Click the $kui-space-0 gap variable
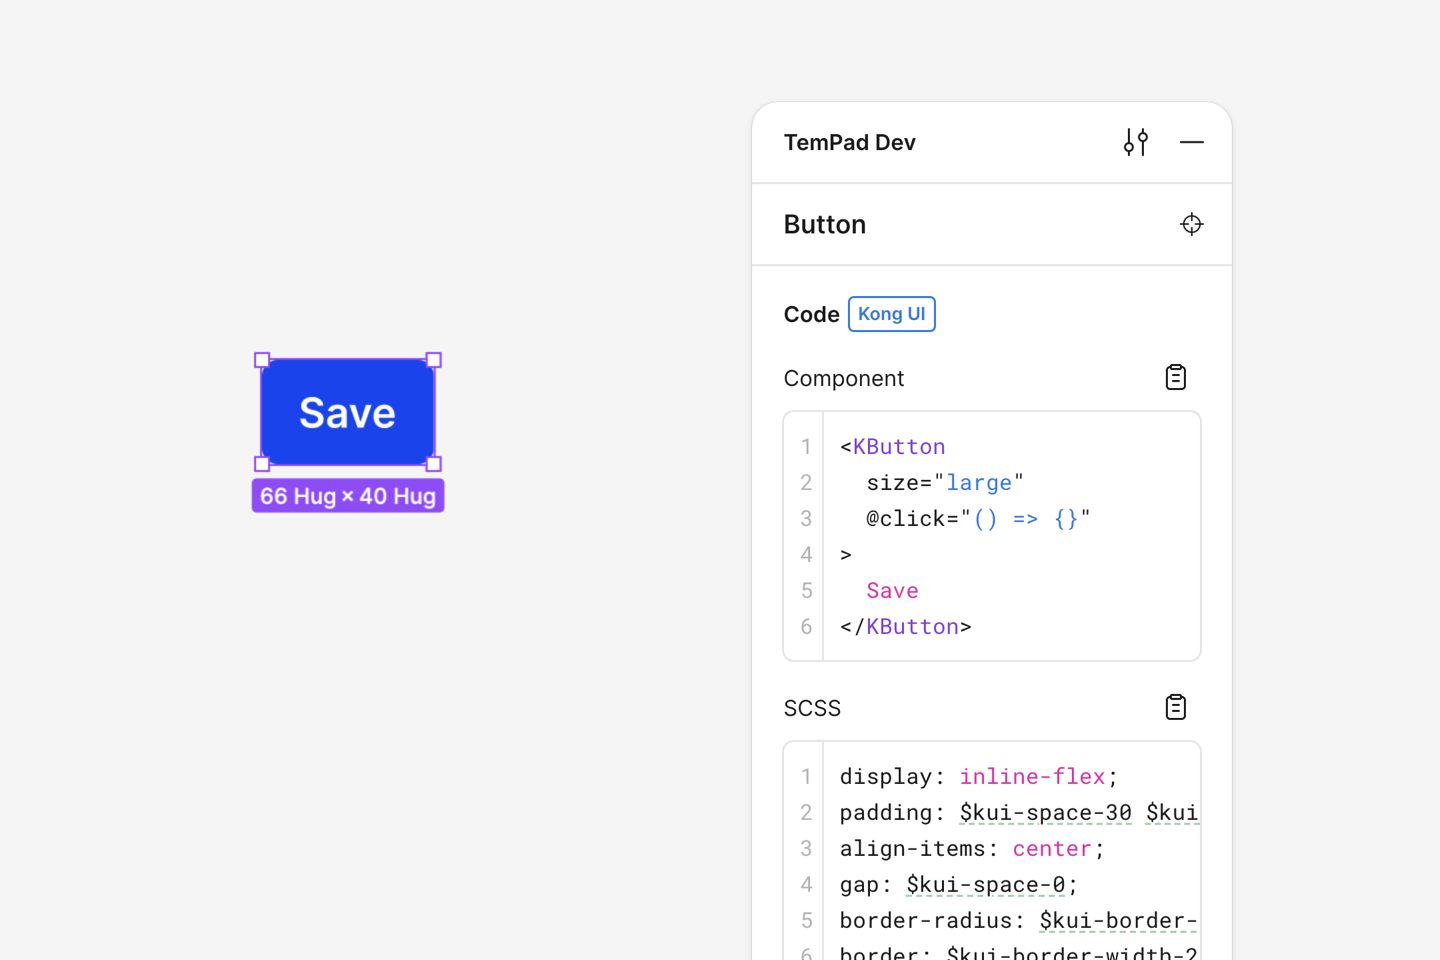 point(986,884)
